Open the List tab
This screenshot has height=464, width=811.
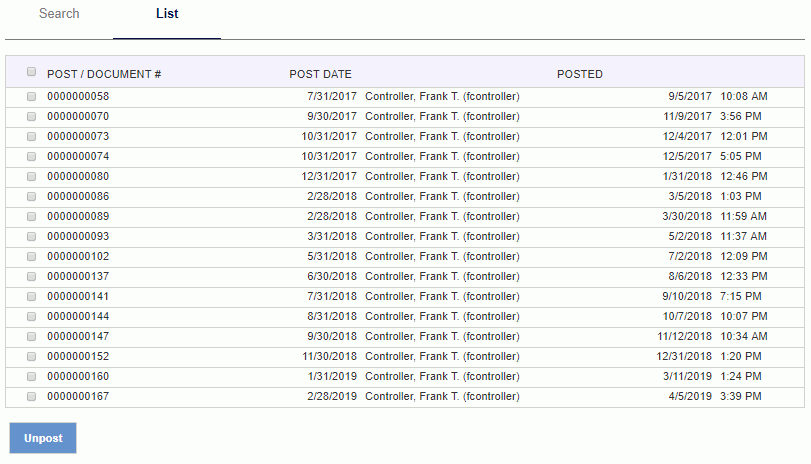pos(167,14)
